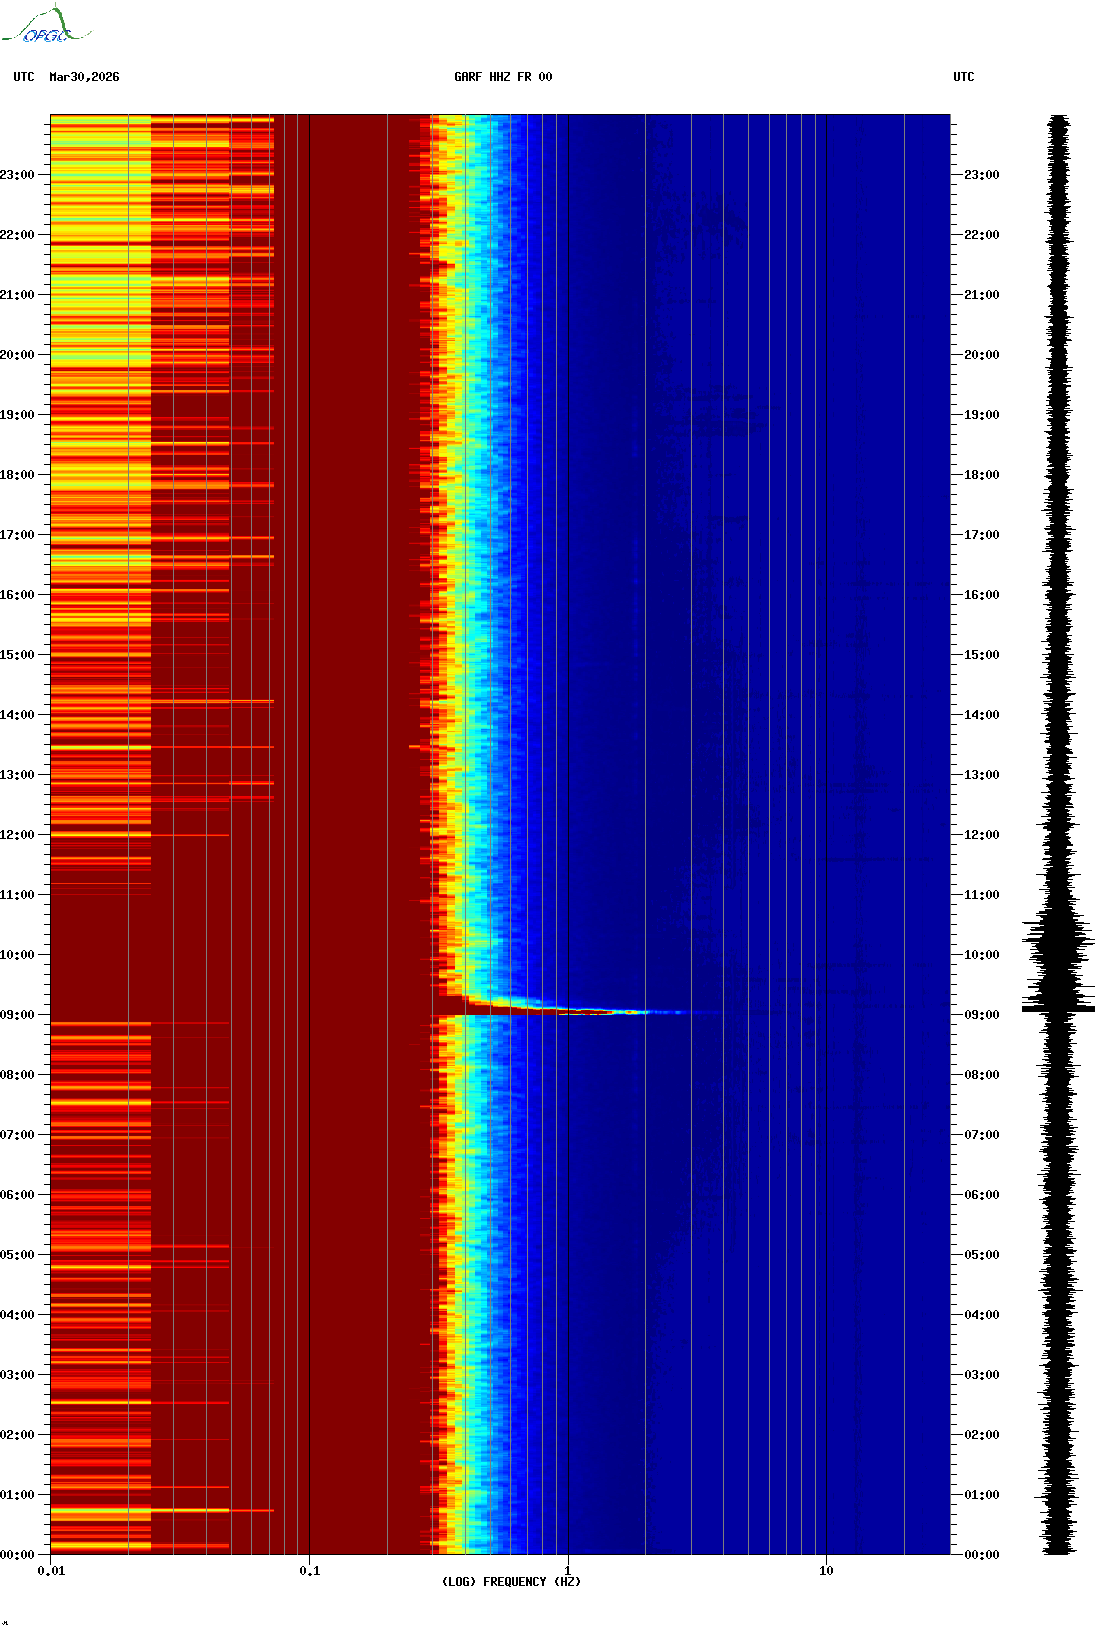The height and width of the screenshot is (1634, 1102).
Task: Click the left axis 08:00 time label
Action: [x=17, y=1075]
